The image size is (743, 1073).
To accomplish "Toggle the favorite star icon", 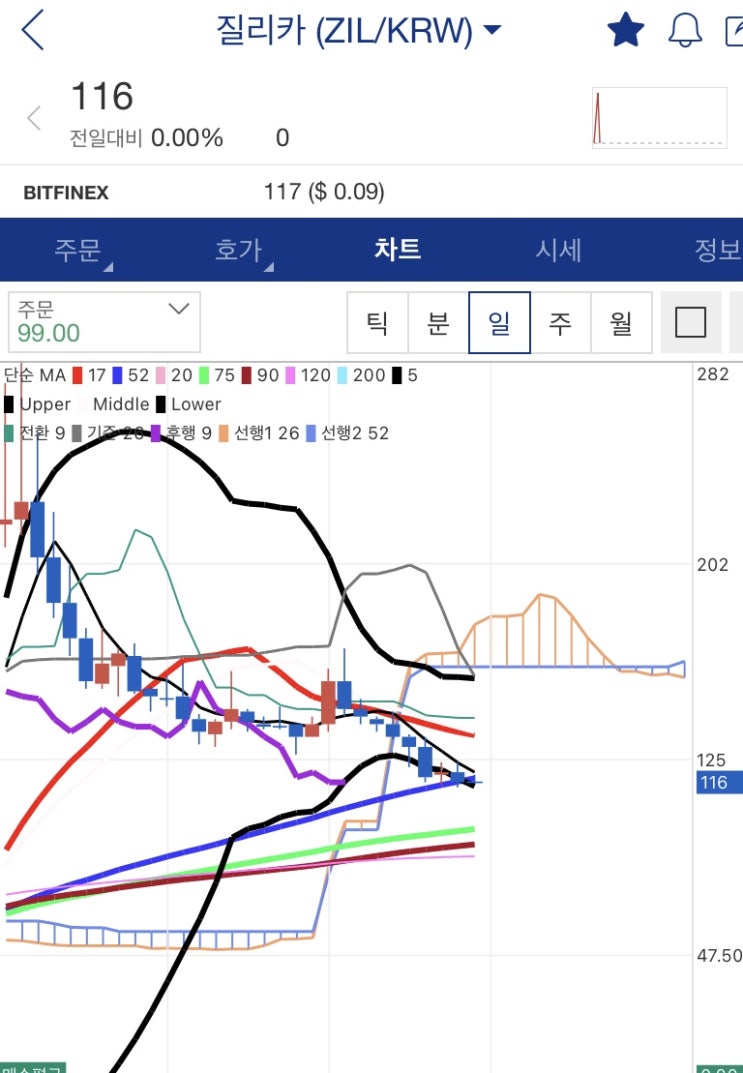I will (625, 30).
